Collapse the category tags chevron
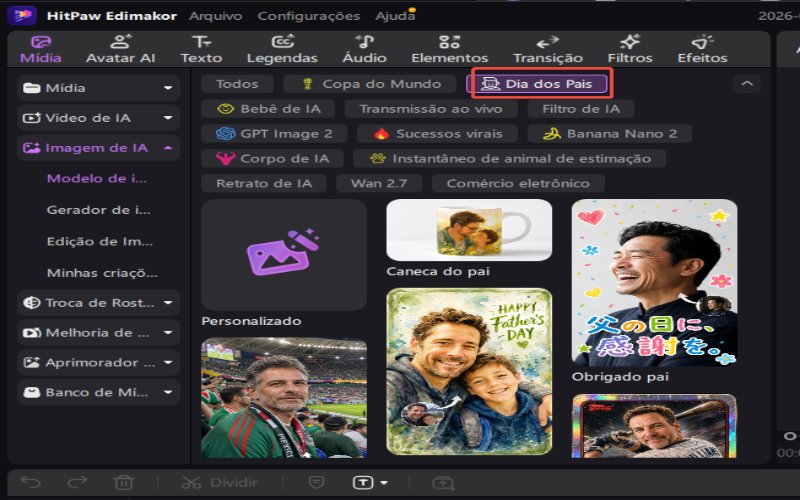 pyautogui.click(x=747, y=84)
